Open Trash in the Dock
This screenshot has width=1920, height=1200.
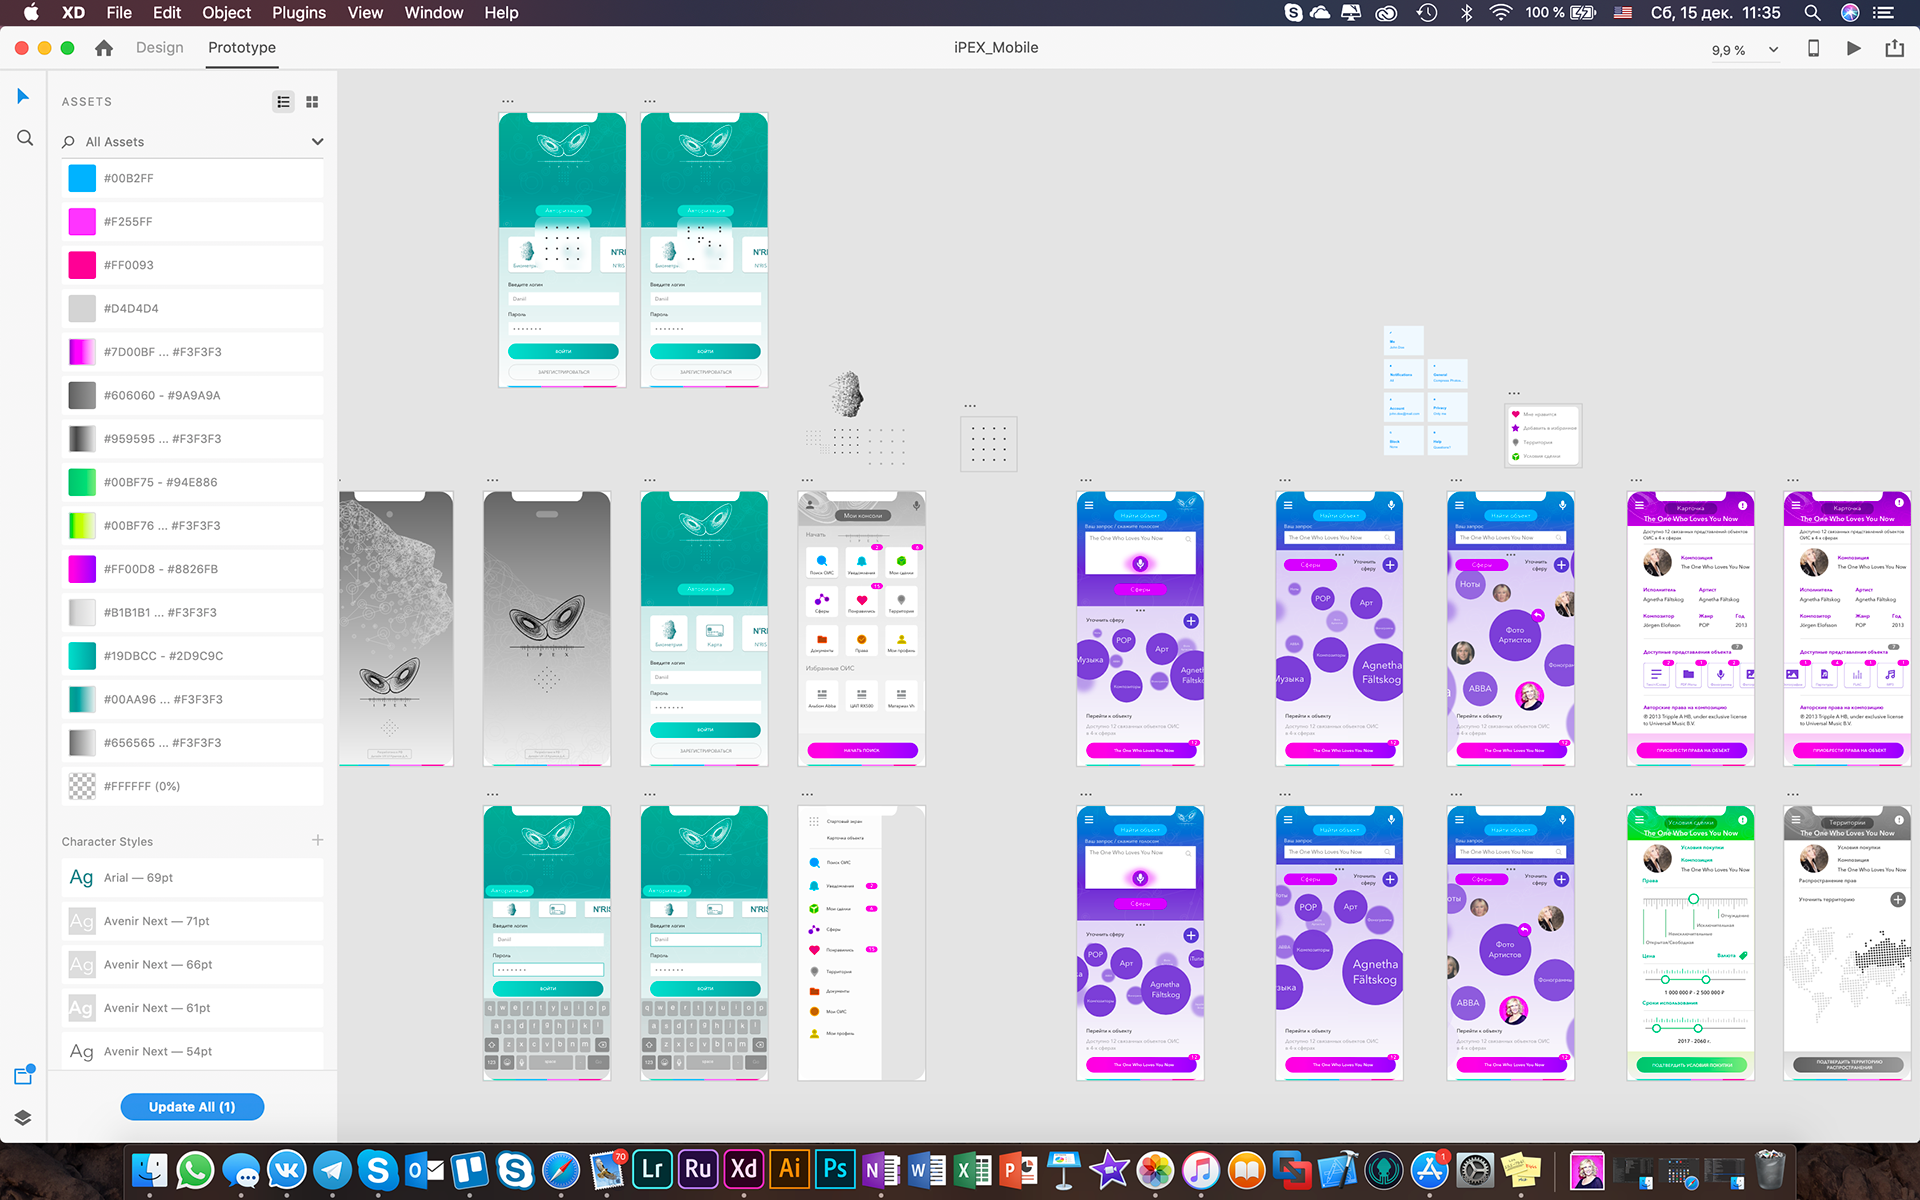pos(1770,1169)
